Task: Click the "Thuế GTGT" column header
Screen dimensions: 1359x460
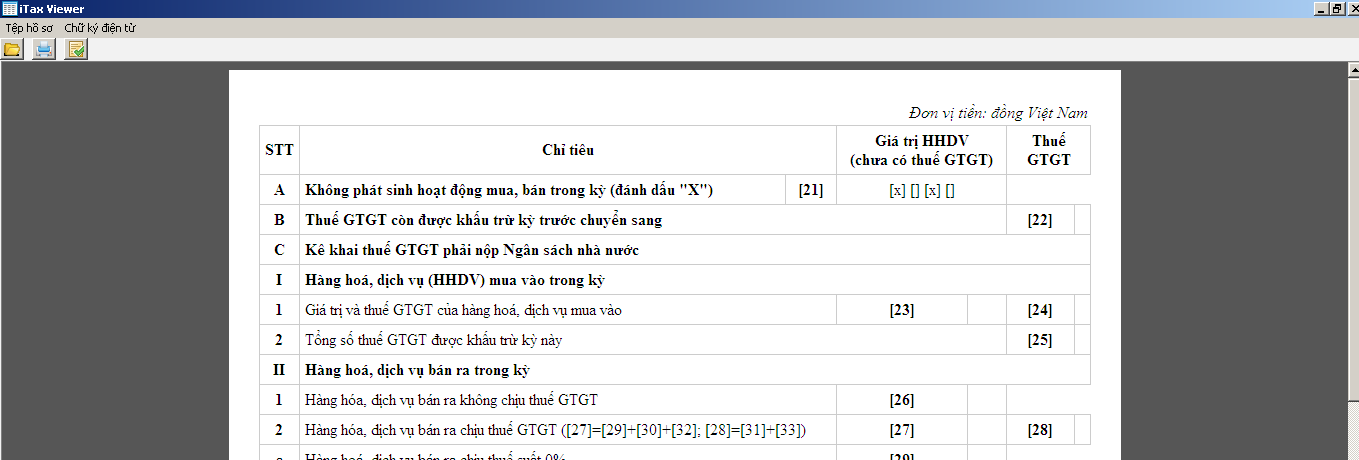Action: [x=1048, y=150]
